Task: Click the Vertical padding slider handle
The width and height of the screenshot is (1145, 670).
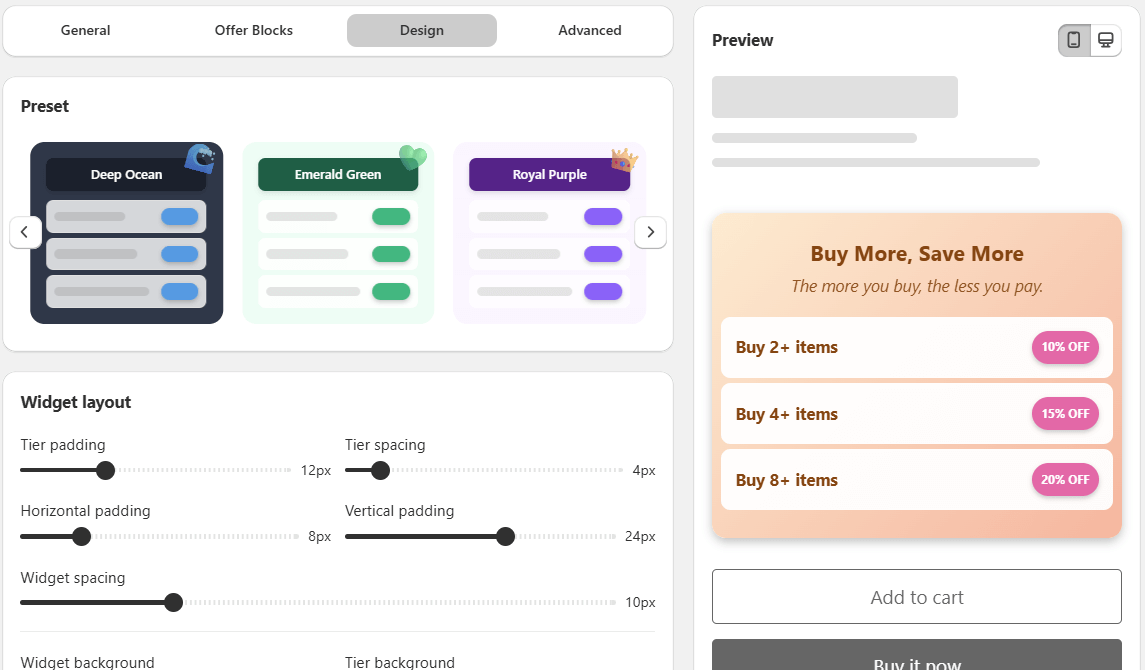Action: [505, 536]
